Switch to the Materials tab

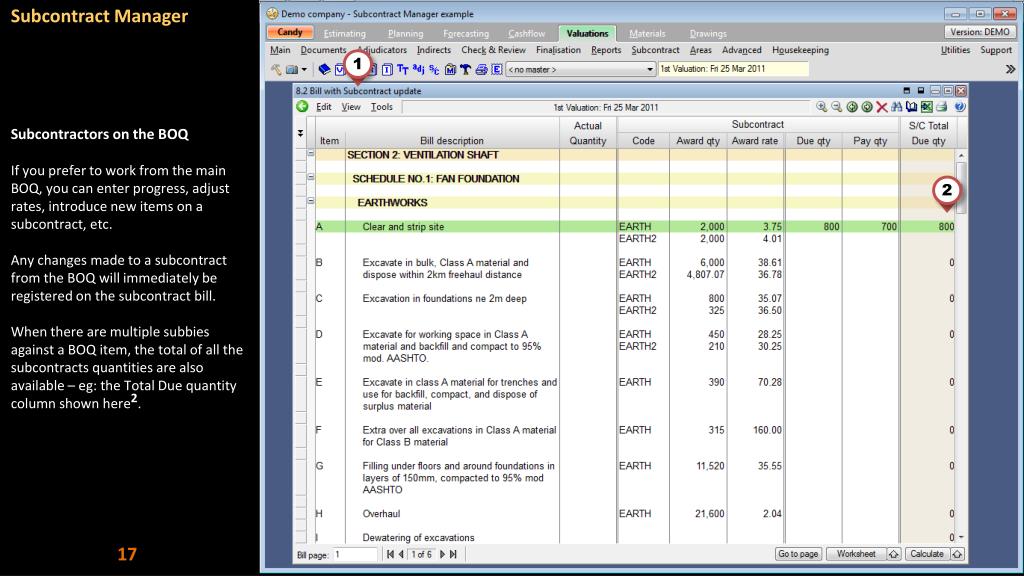pos(647,33)
